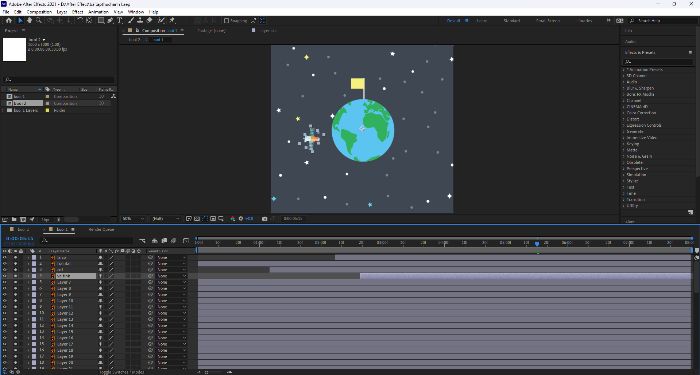This screenshot has width=700, height=375.
Task: Click the New Folder icon in Project panel
Action: click(x=14, y=219)
